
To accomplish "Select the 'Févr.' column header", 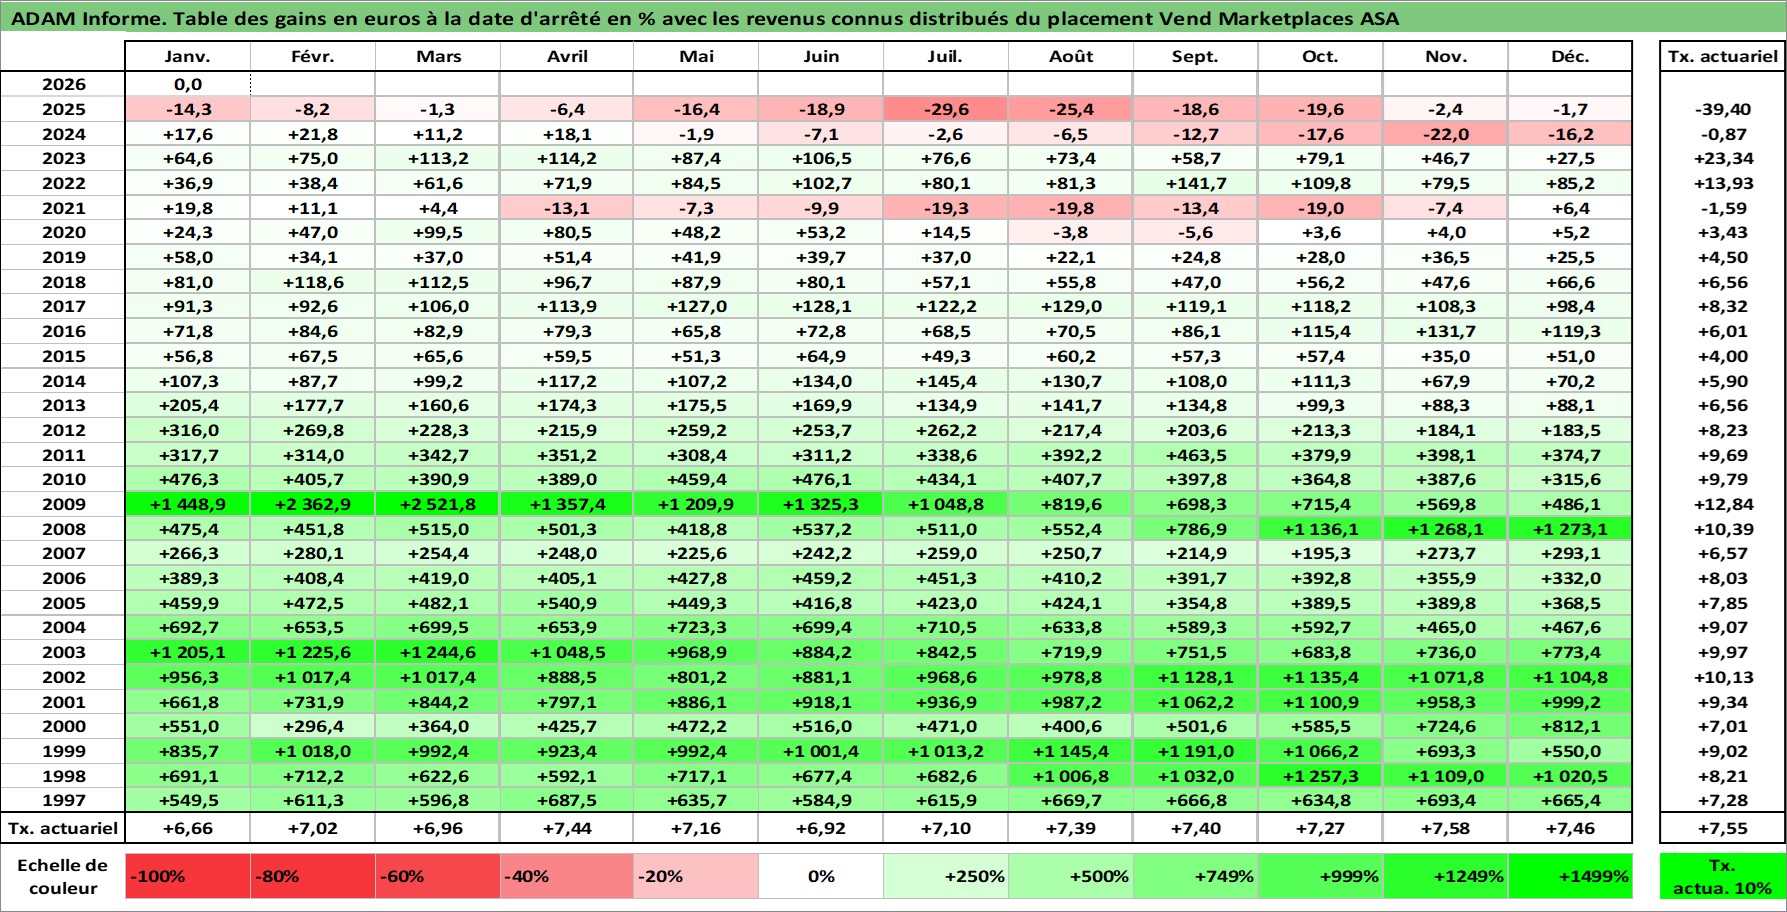I will (x=313, y=57).
